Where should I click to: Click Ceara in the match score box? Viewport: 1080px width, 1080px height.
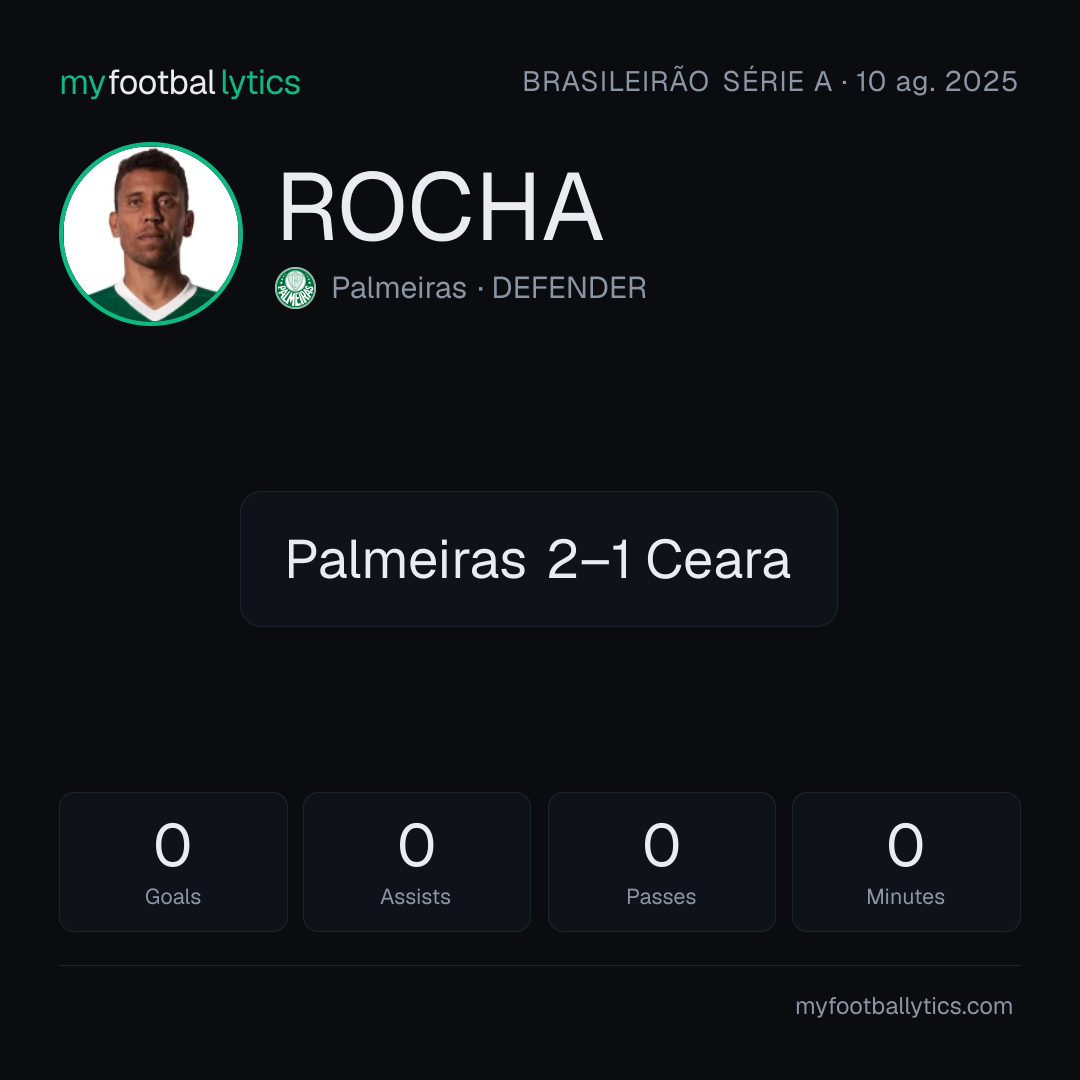[x=718, y=559]
